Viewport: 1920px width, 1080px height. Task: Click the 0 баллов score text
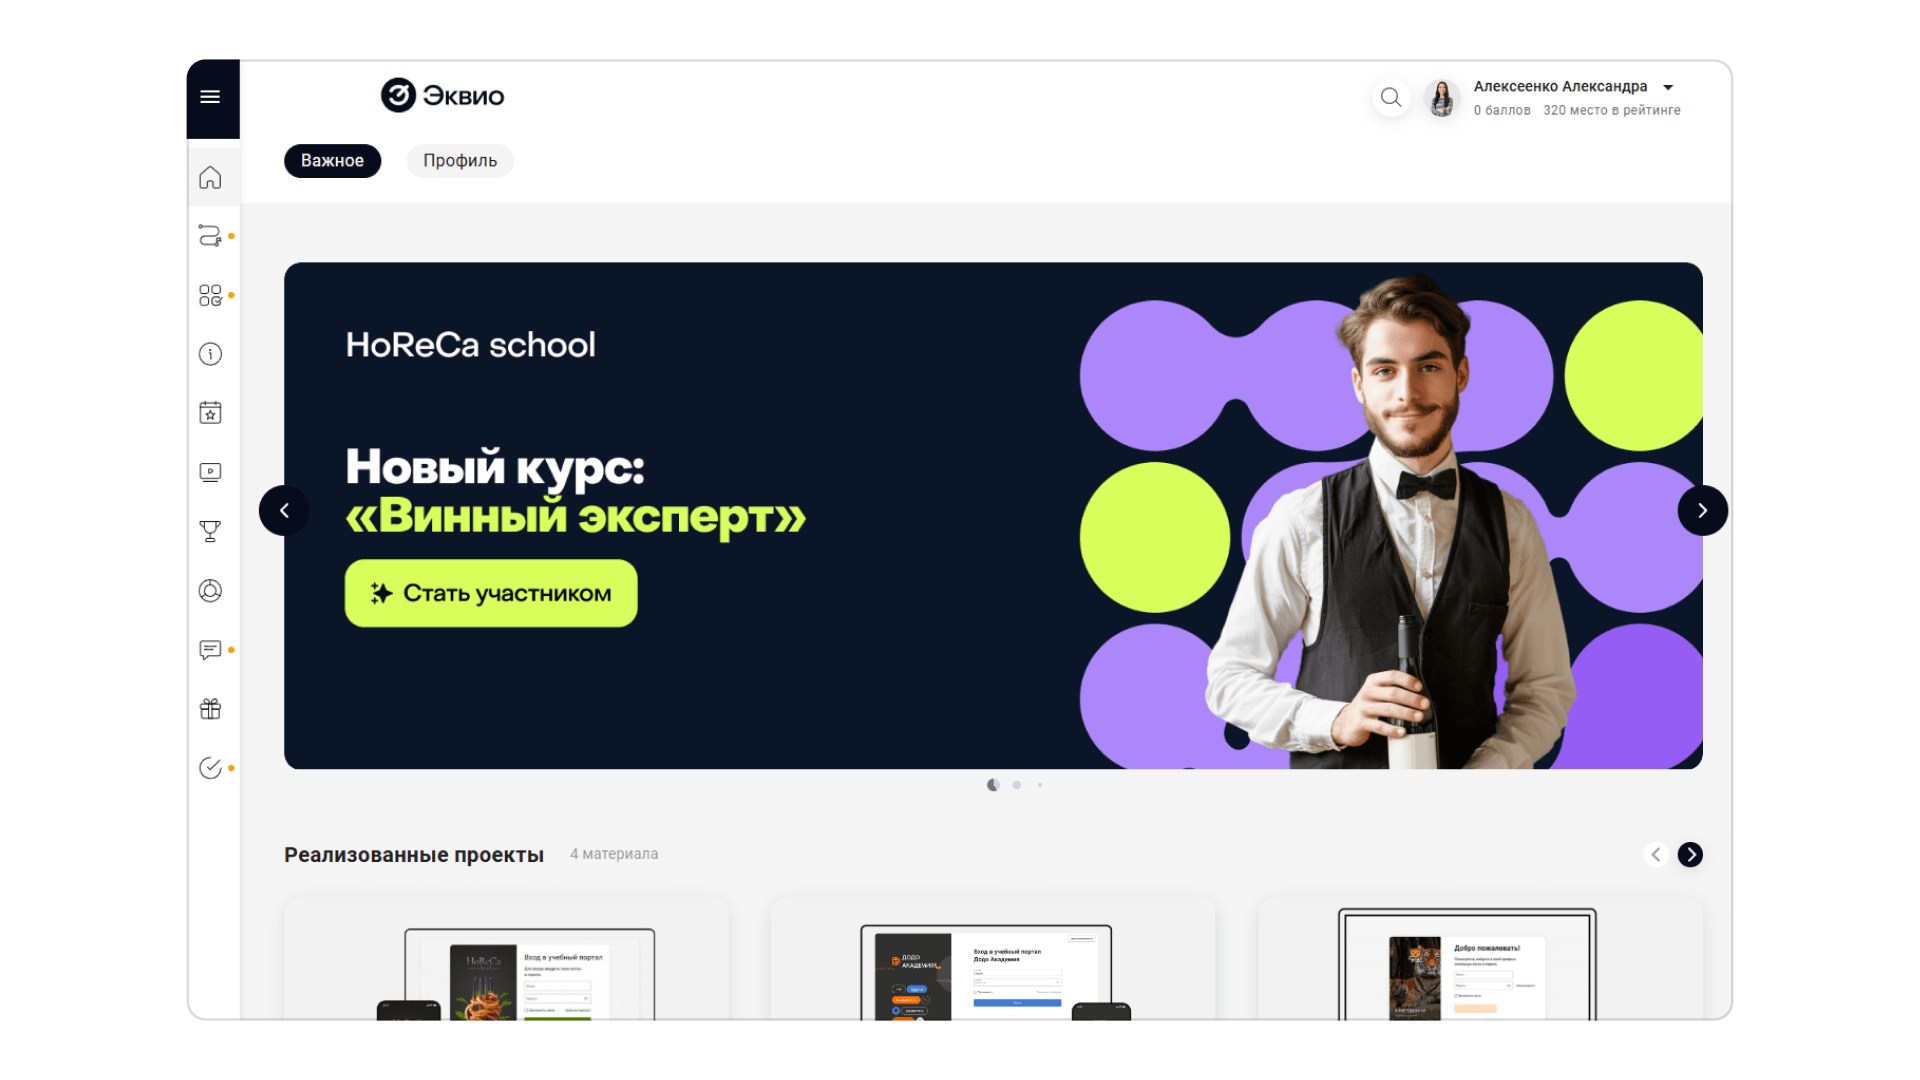coord(1502,110)
